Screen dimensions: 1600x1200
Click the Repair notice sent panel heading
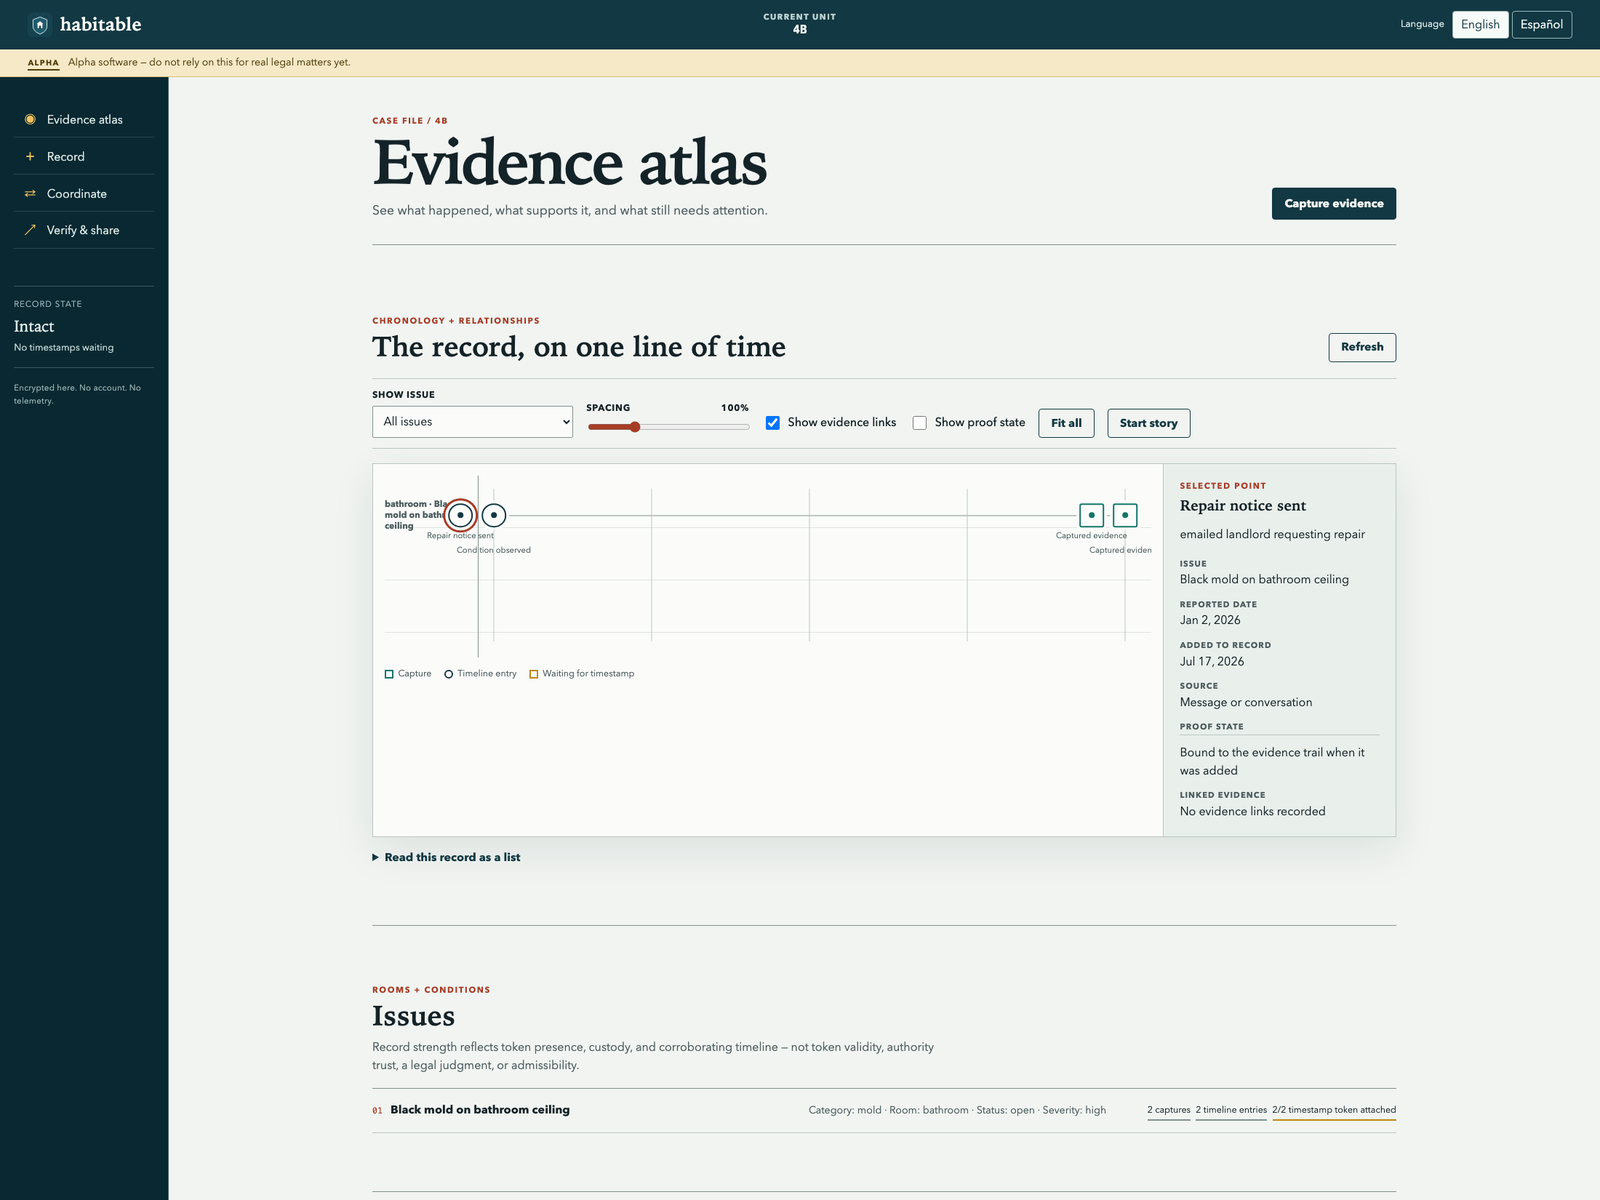1243,506
